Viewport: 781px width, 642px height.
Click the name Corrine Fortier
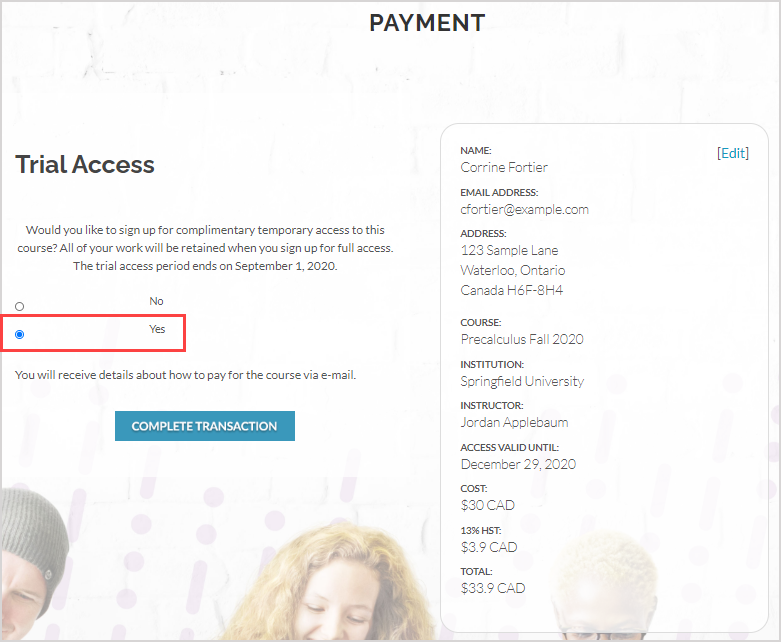[x=504, y=167]
